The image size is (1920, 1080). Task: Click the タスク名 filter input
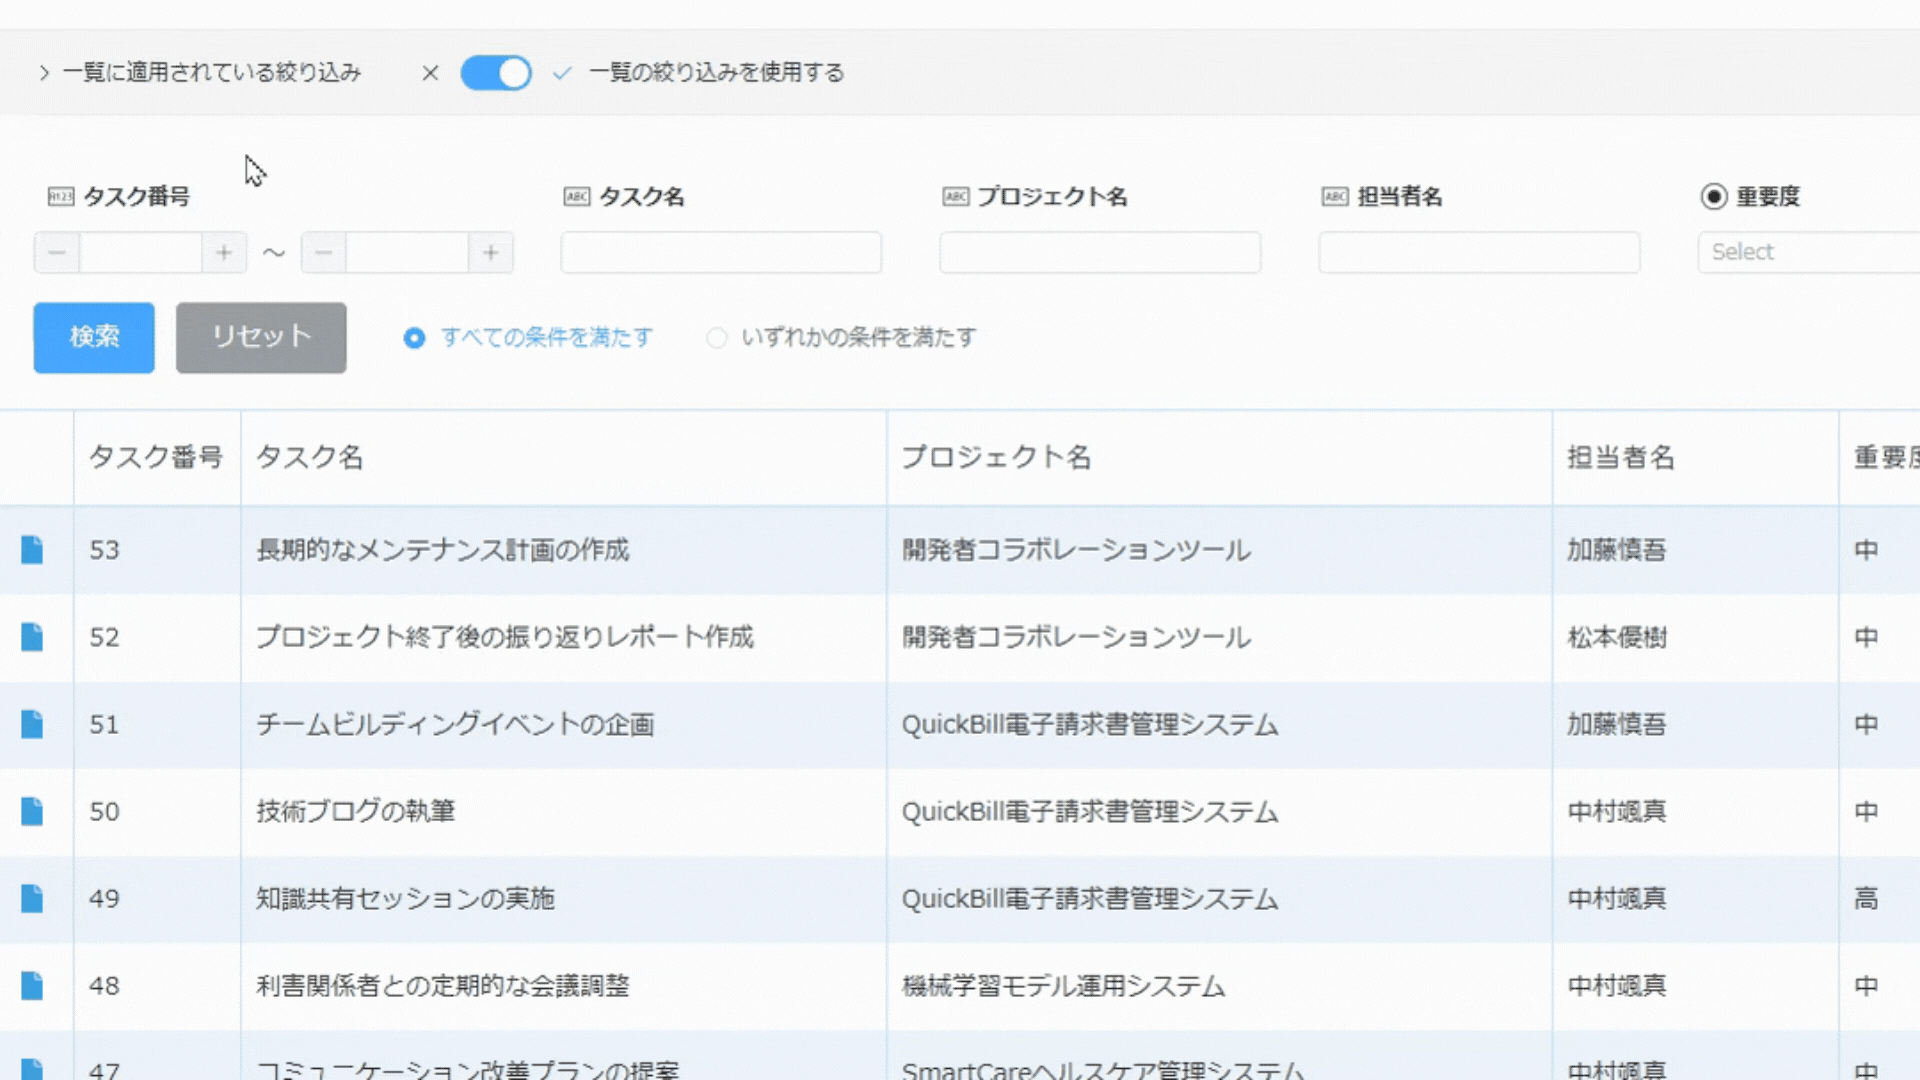(721, 253)
